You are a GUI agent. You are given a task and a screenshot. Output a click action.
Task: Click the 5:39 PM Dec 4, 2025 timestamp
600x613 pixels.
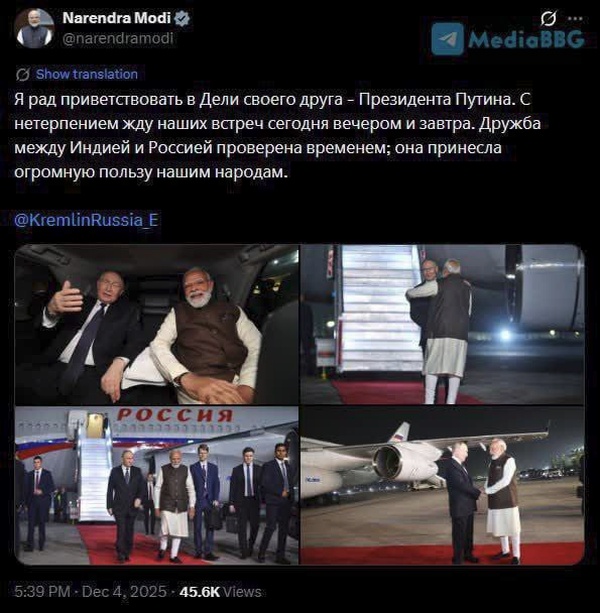(90, 591)
